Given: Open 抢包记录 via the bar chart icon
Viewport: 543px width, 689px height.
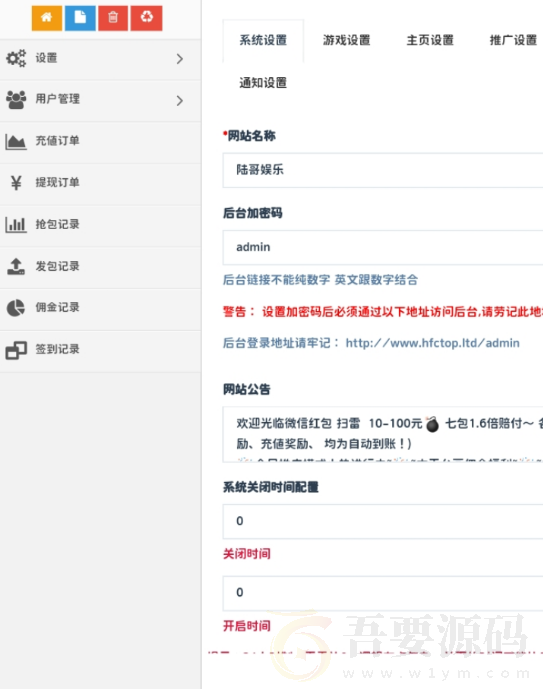Looking at the screenshot, I should point(16,225).
